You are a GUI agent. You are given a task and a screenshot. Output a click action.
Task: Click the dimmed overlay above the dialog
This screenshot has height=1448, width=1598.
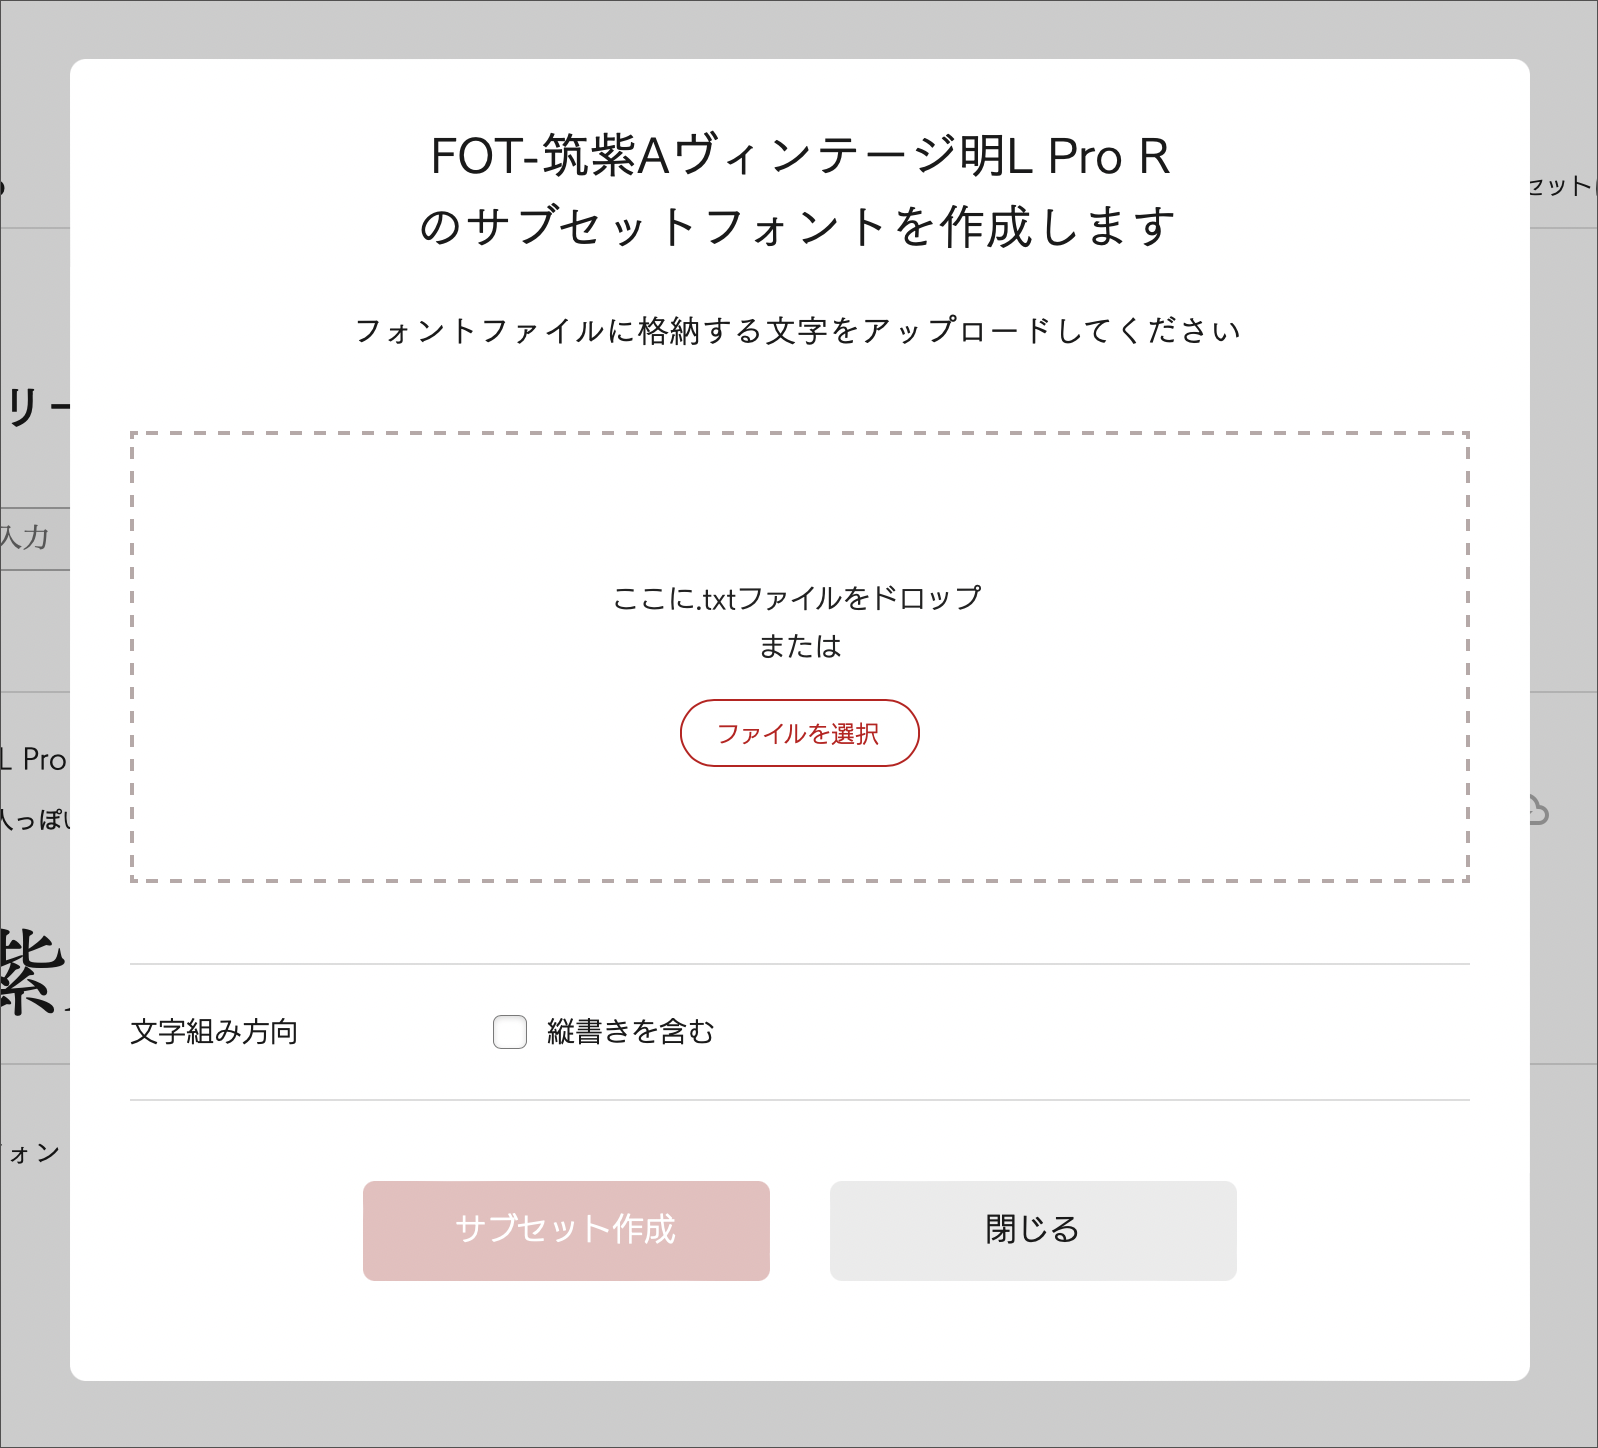(x=799, y=28)
